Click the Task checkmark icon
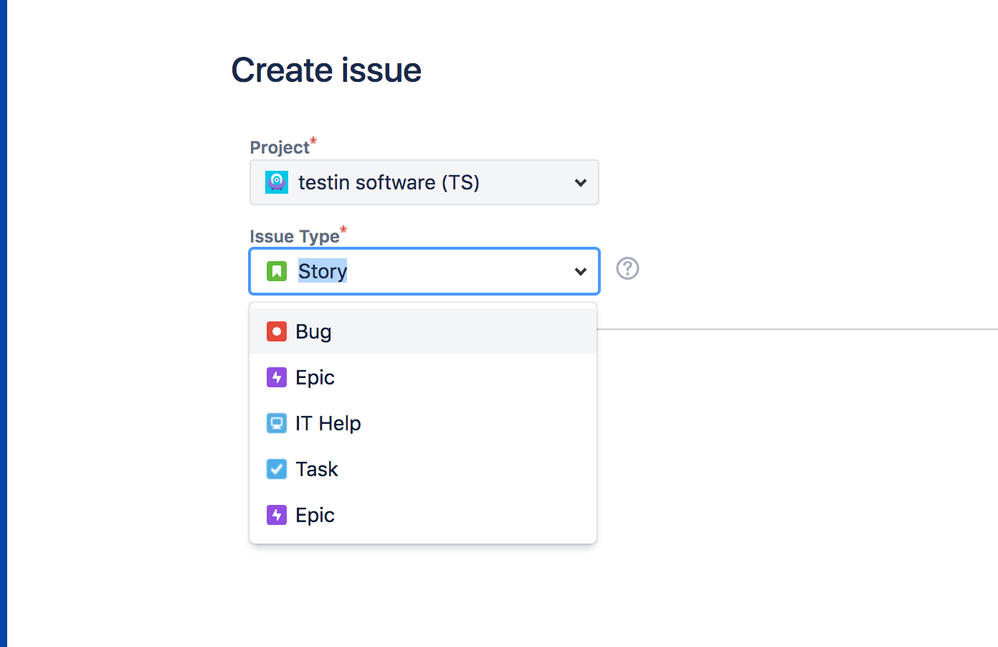Screen dimensions: 998x647 (x=276, y=469)
